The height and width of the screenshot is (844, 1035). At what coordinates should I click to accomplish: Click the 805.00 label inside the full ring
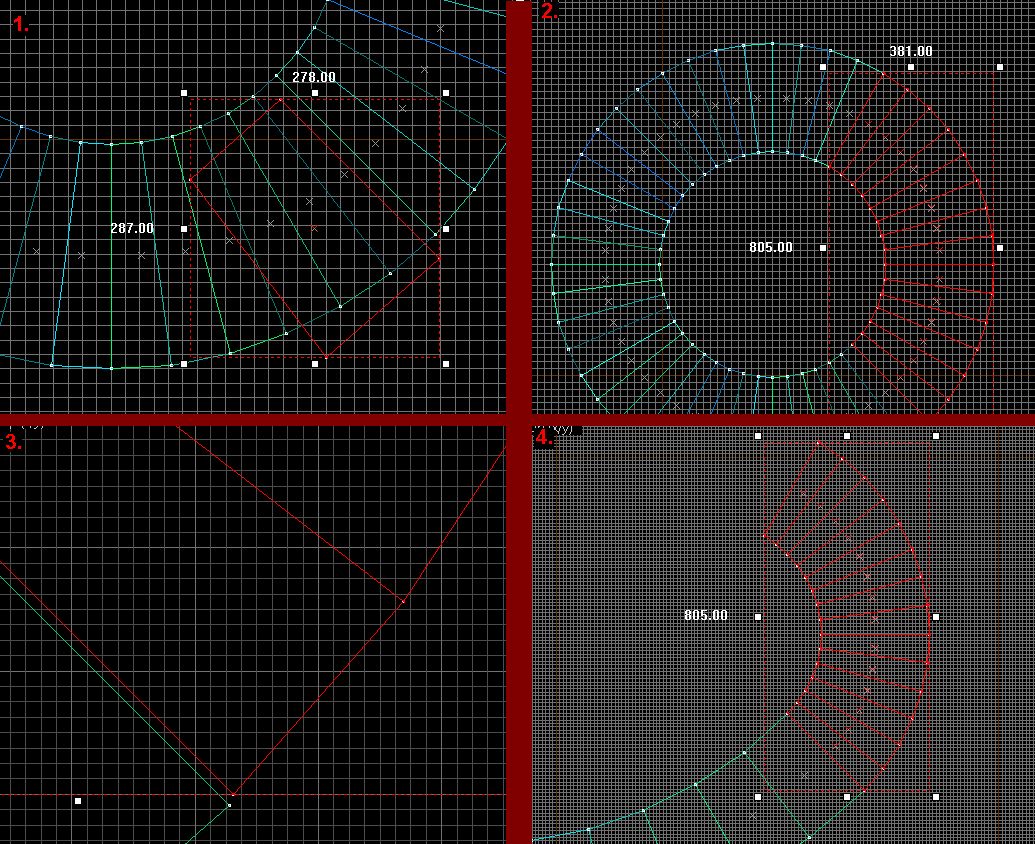point(770,247)
